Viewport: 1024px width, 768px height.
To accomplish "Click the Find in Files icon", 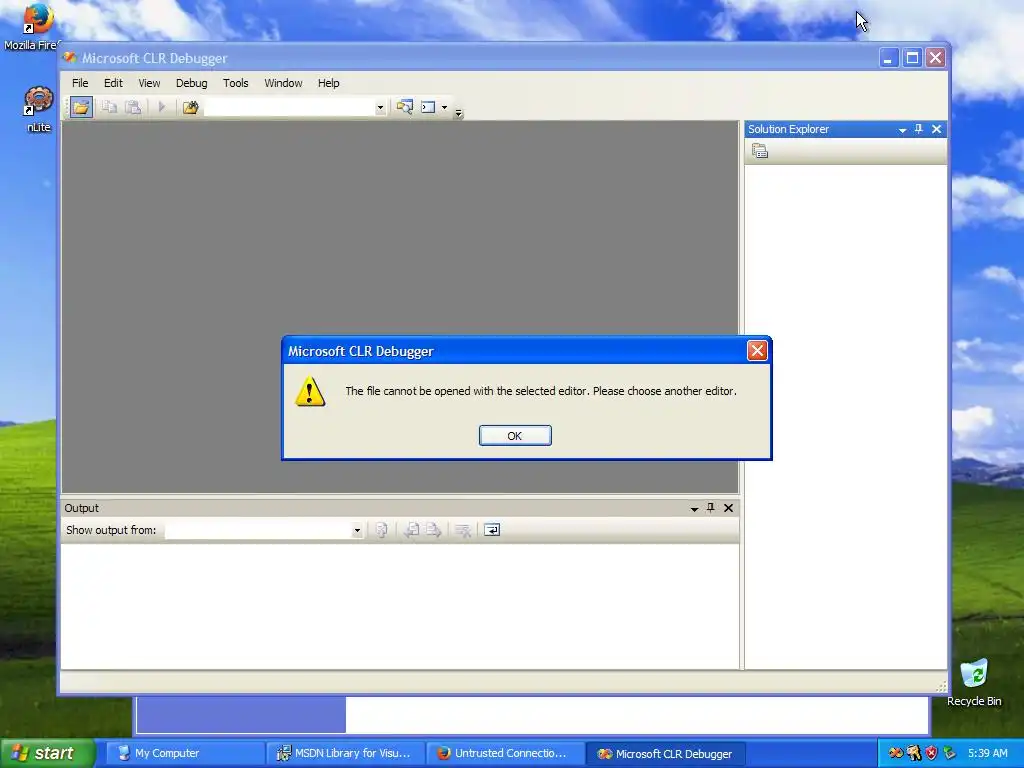I will point(190,107).
